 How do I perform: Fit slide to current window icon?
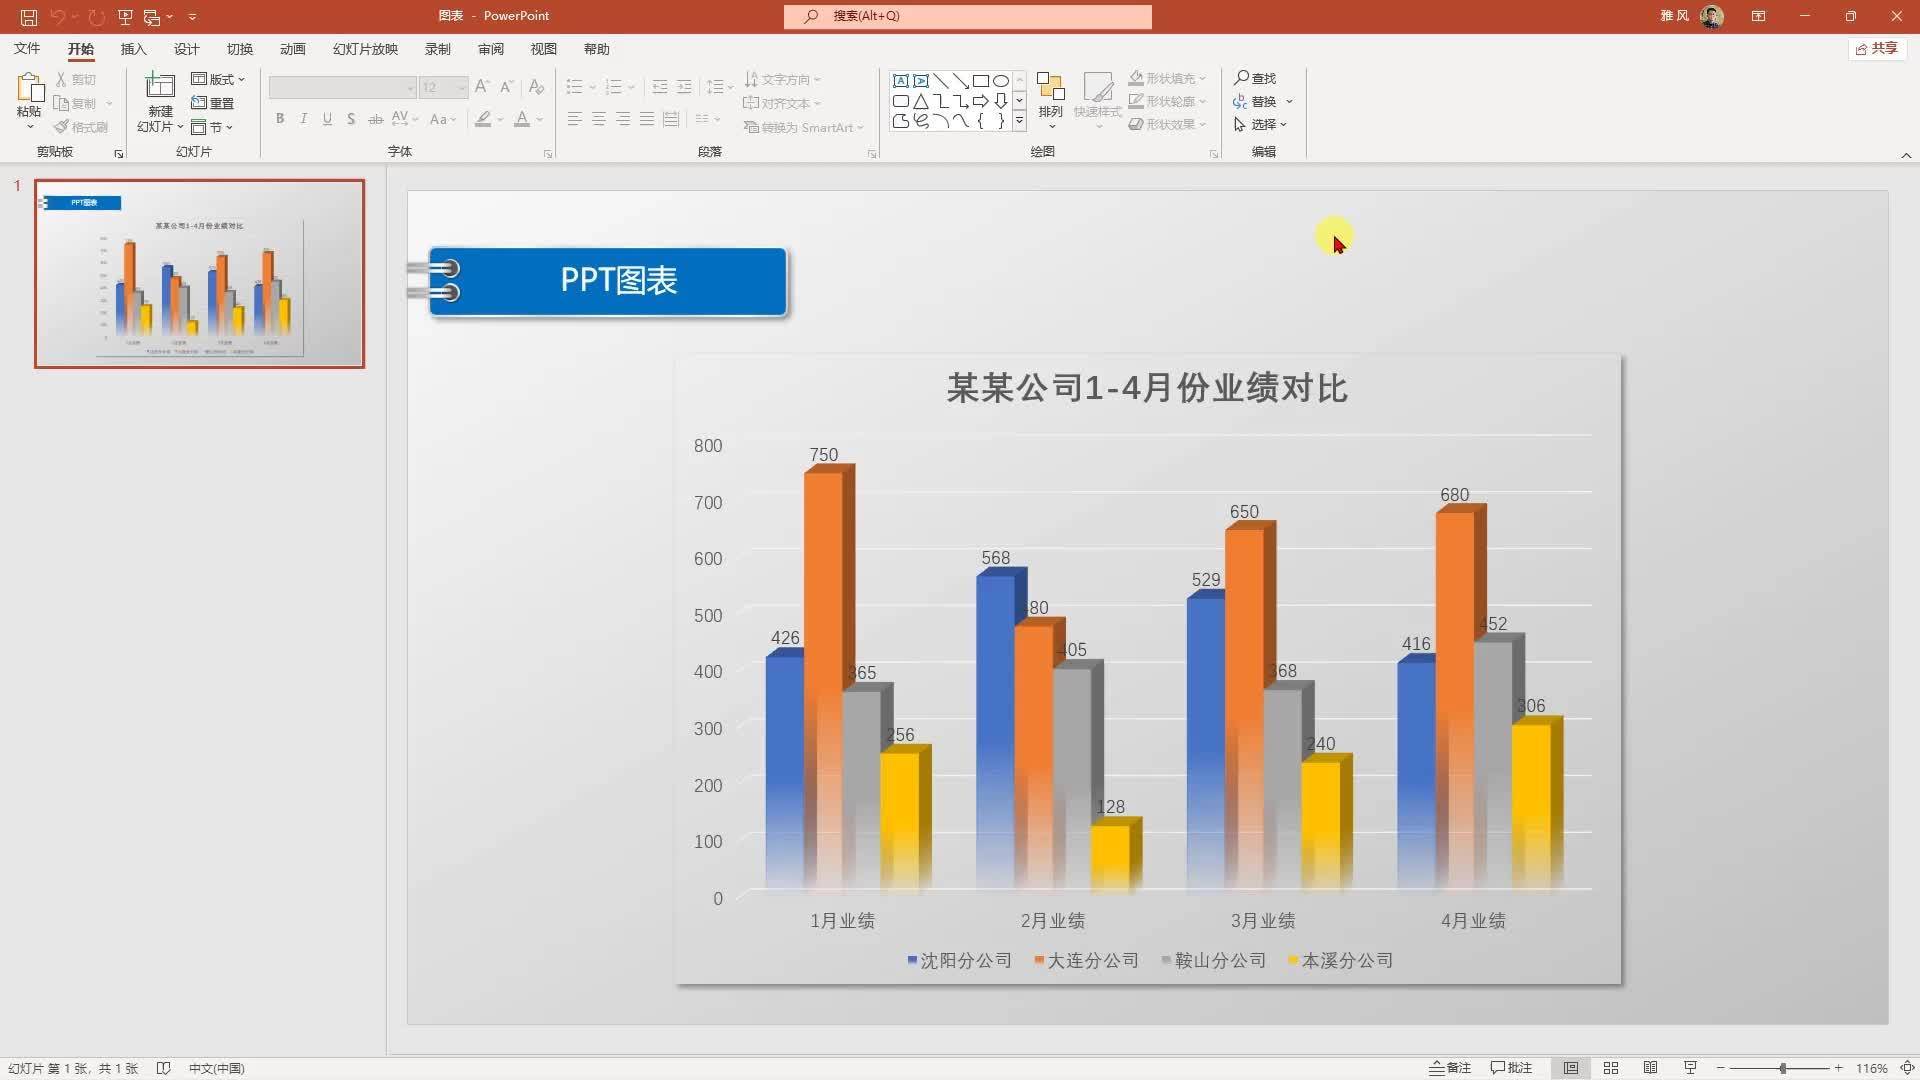pos(1906,1068)
